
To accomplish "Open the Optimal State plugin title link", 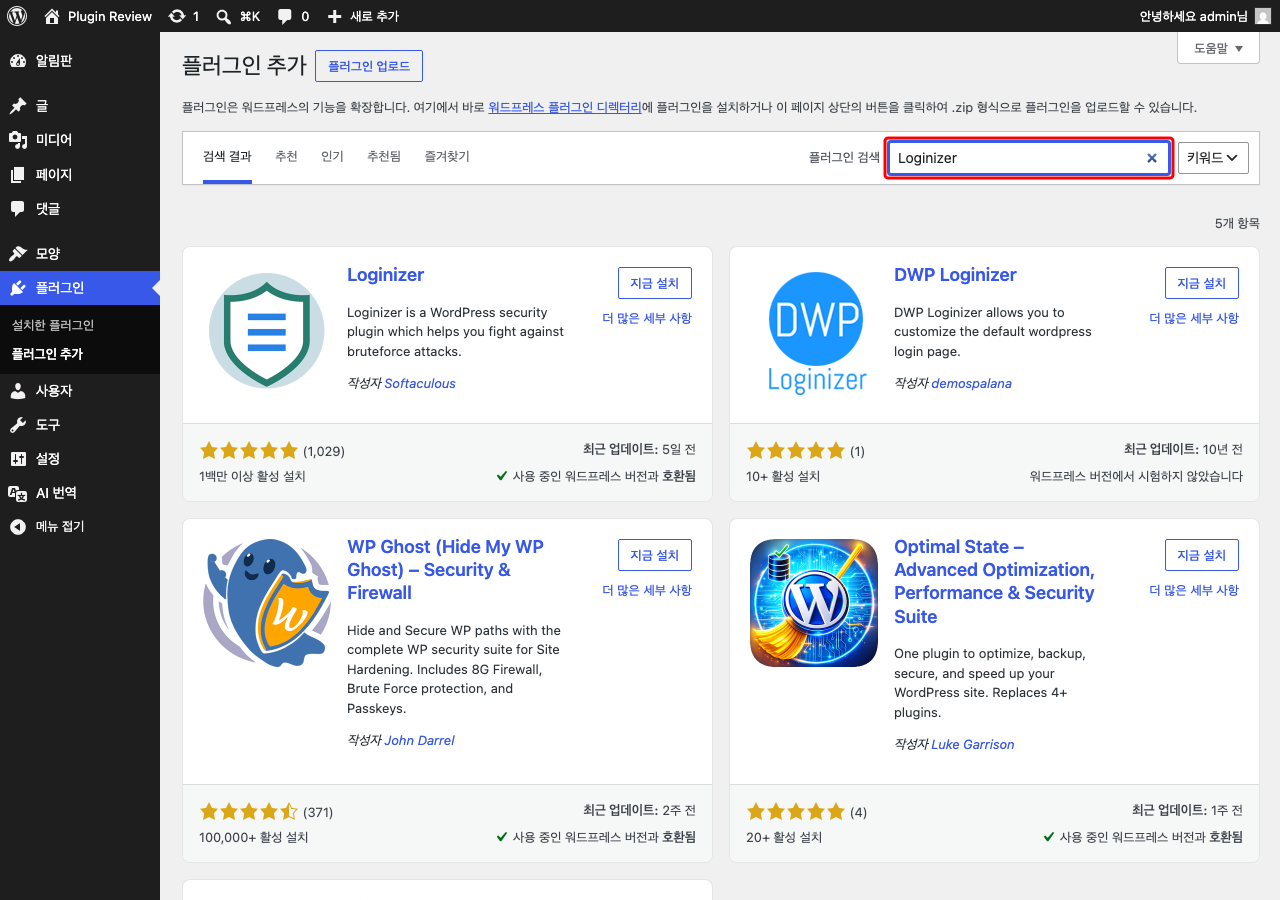I will coord(994,582).
